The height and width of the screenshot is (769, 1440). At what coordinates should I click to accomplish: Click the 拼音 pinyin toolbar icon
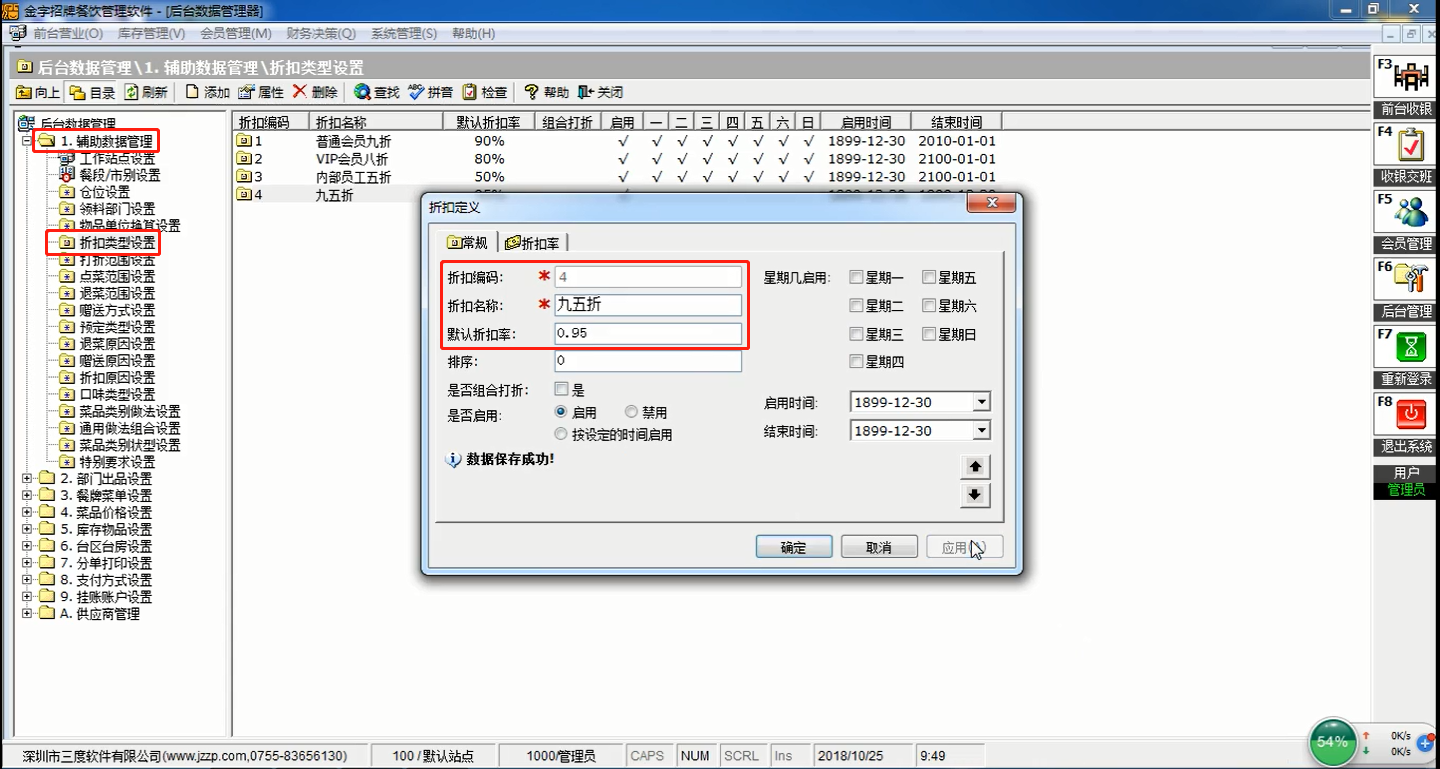click(416, 93)
